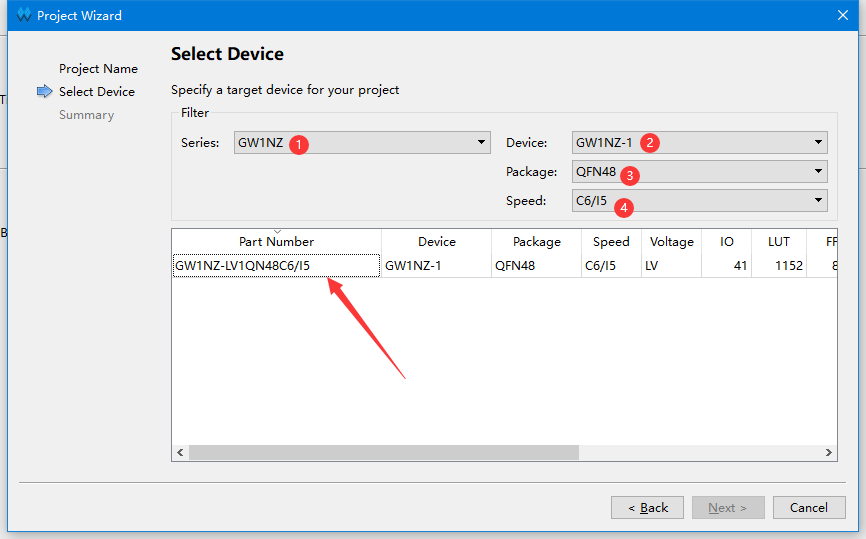Click the blue arrow current-step indicator
Screen dimensions: 866x539
45,91
